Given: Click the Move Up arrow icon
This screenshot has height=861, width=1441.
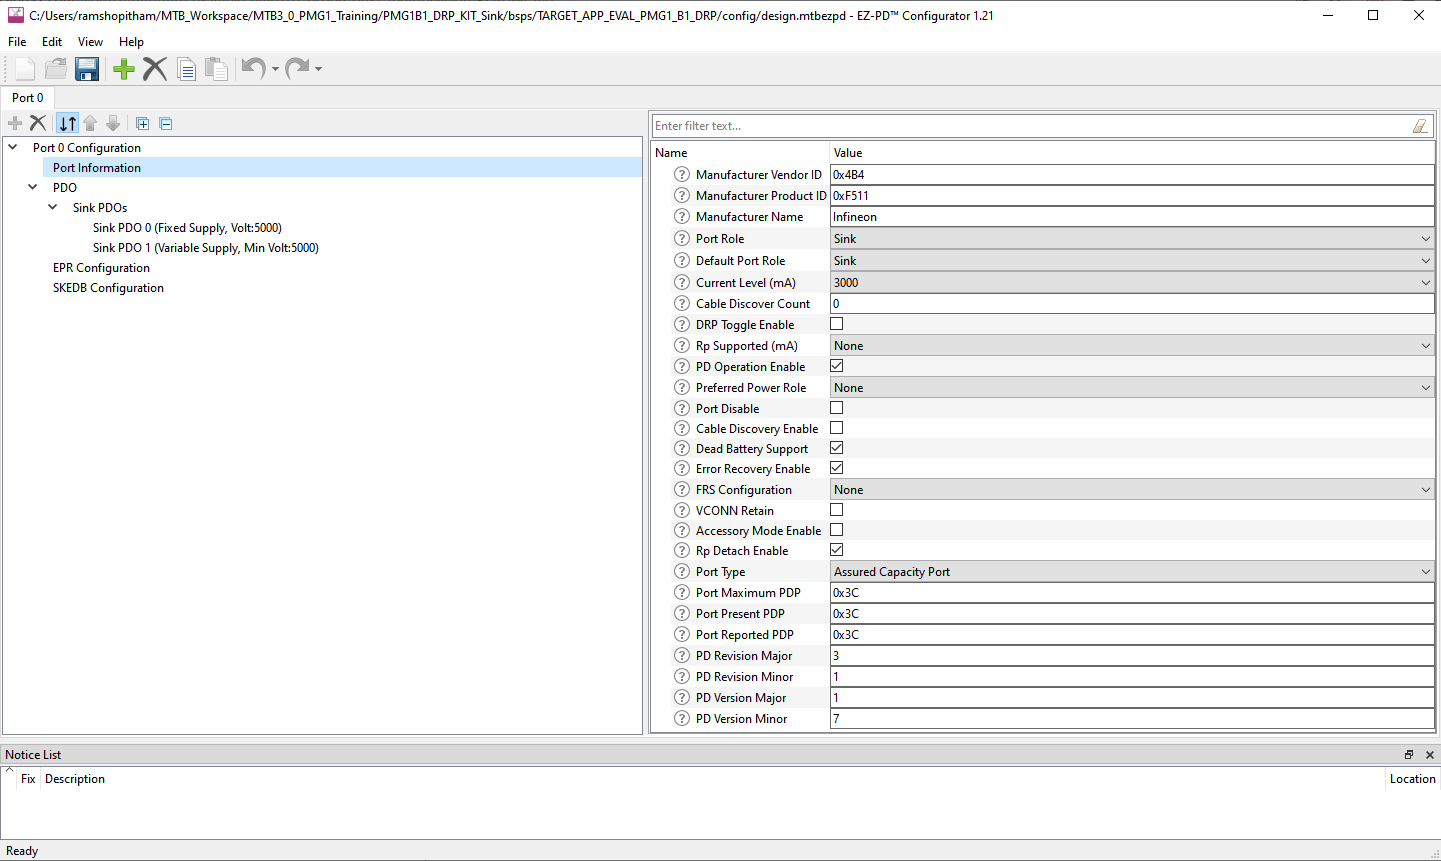Looking at the screenshot, I should [90, 123].
